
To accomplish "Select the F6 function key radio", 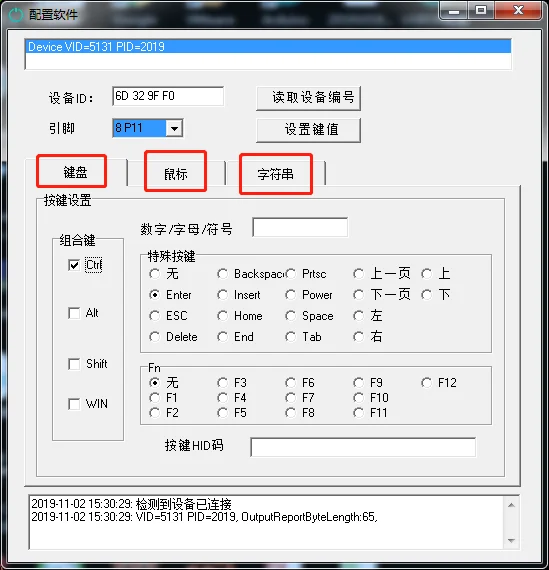I will click(290, 383).
